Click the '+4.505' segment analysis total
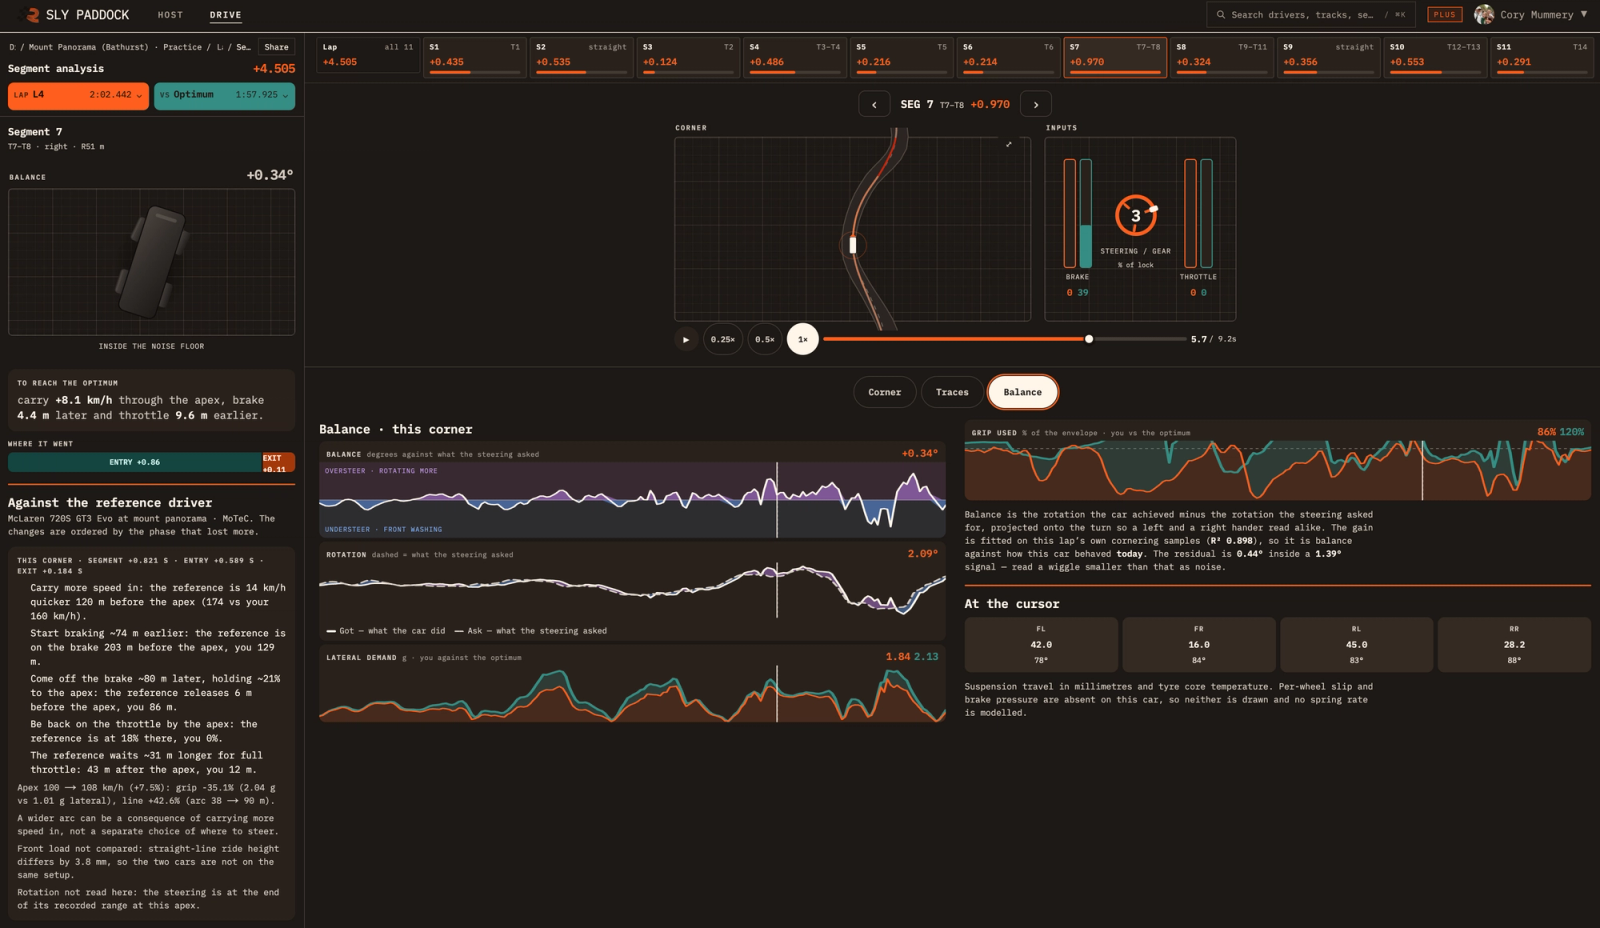The image size is (1600, 928). click(x=274, y=69)
